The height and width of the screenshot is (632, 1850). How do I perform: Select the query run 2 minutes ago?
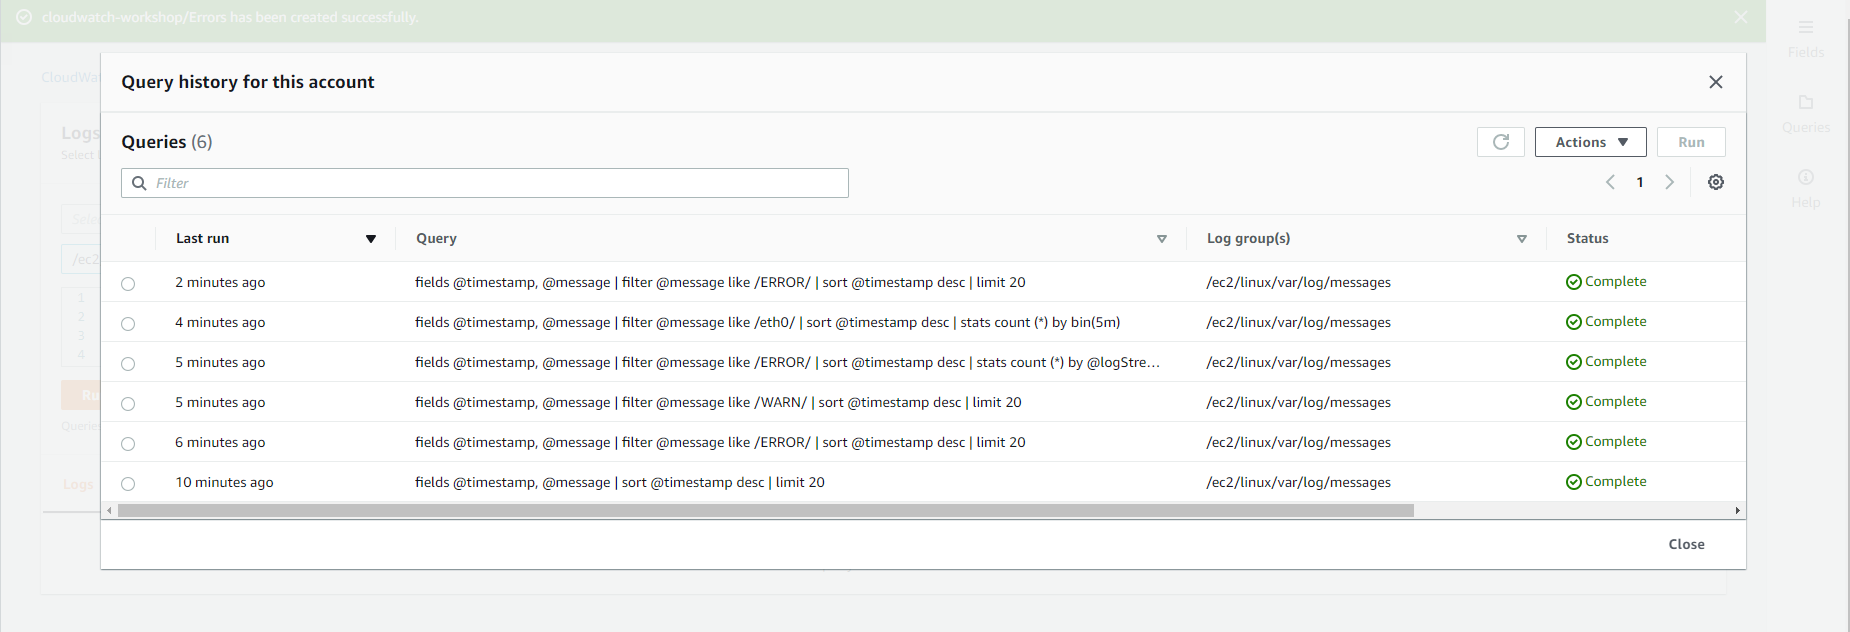(x=128, y=284)
